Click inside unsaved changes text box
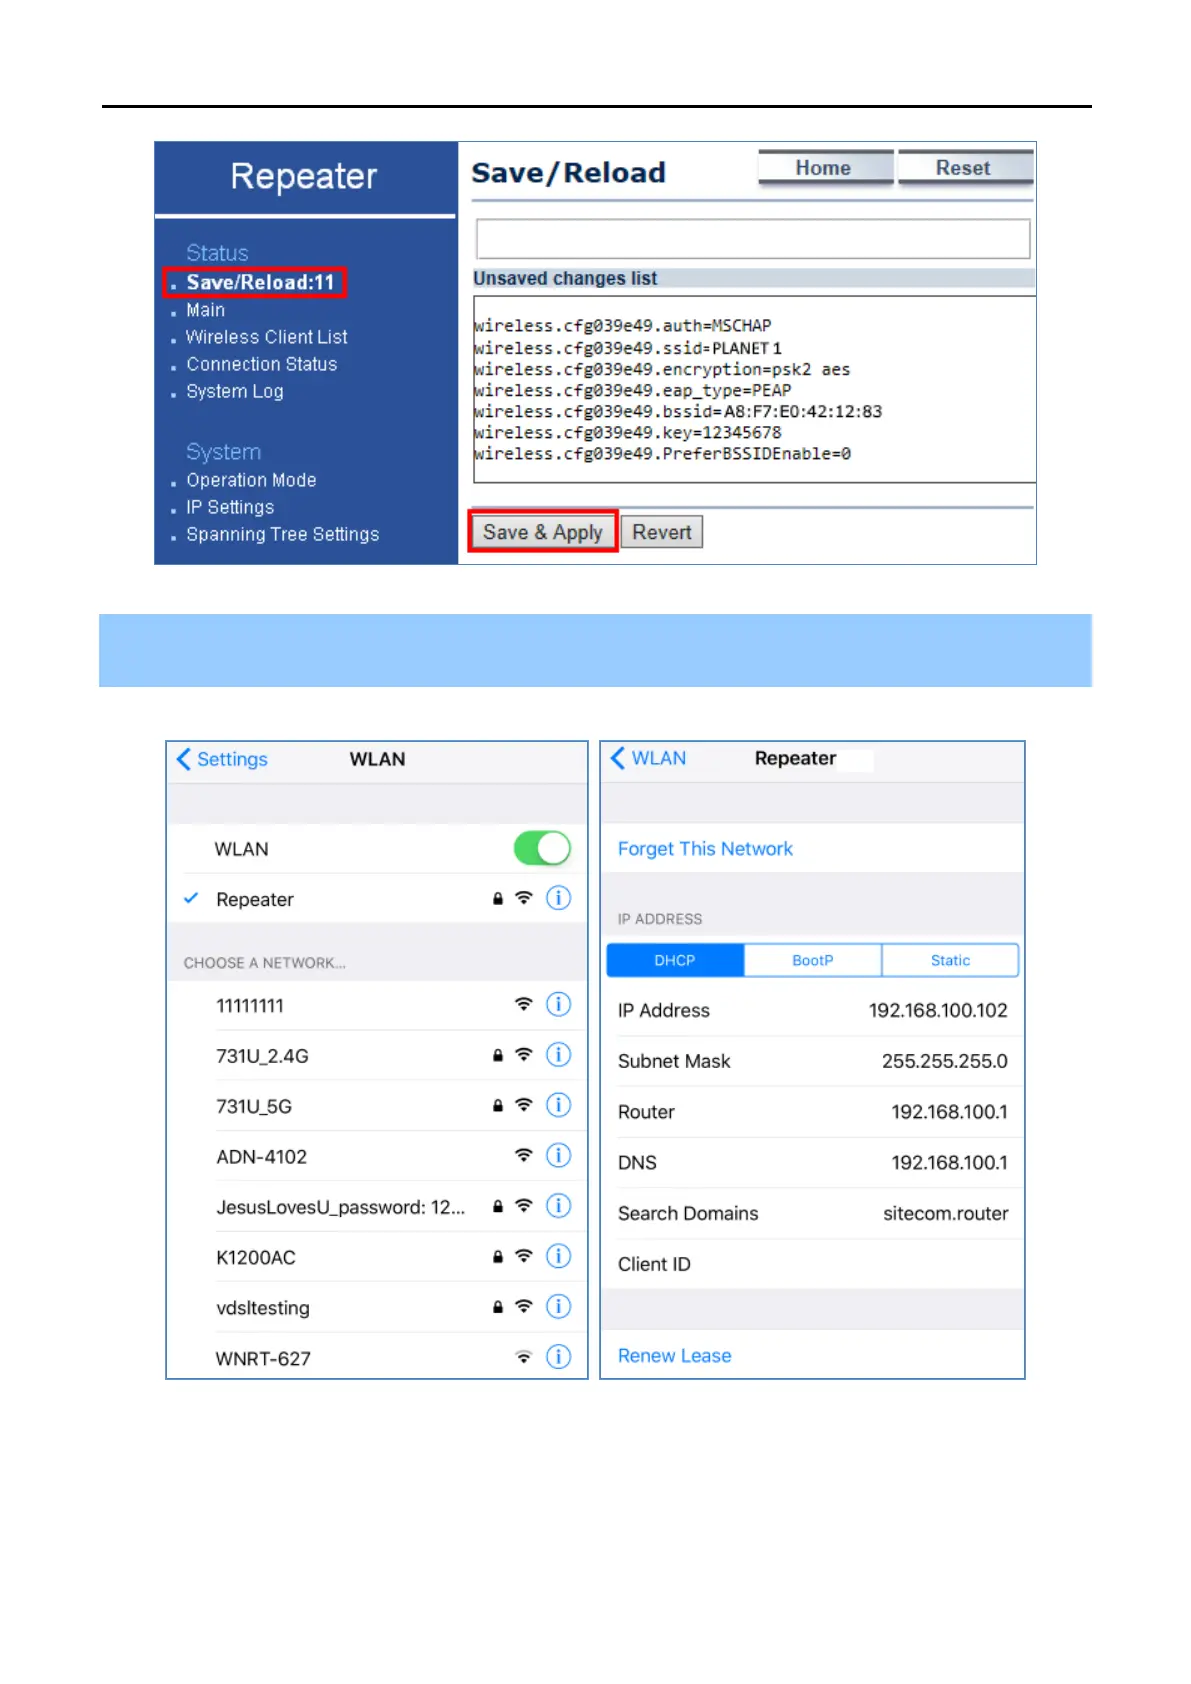 click(x=754, y=390)
